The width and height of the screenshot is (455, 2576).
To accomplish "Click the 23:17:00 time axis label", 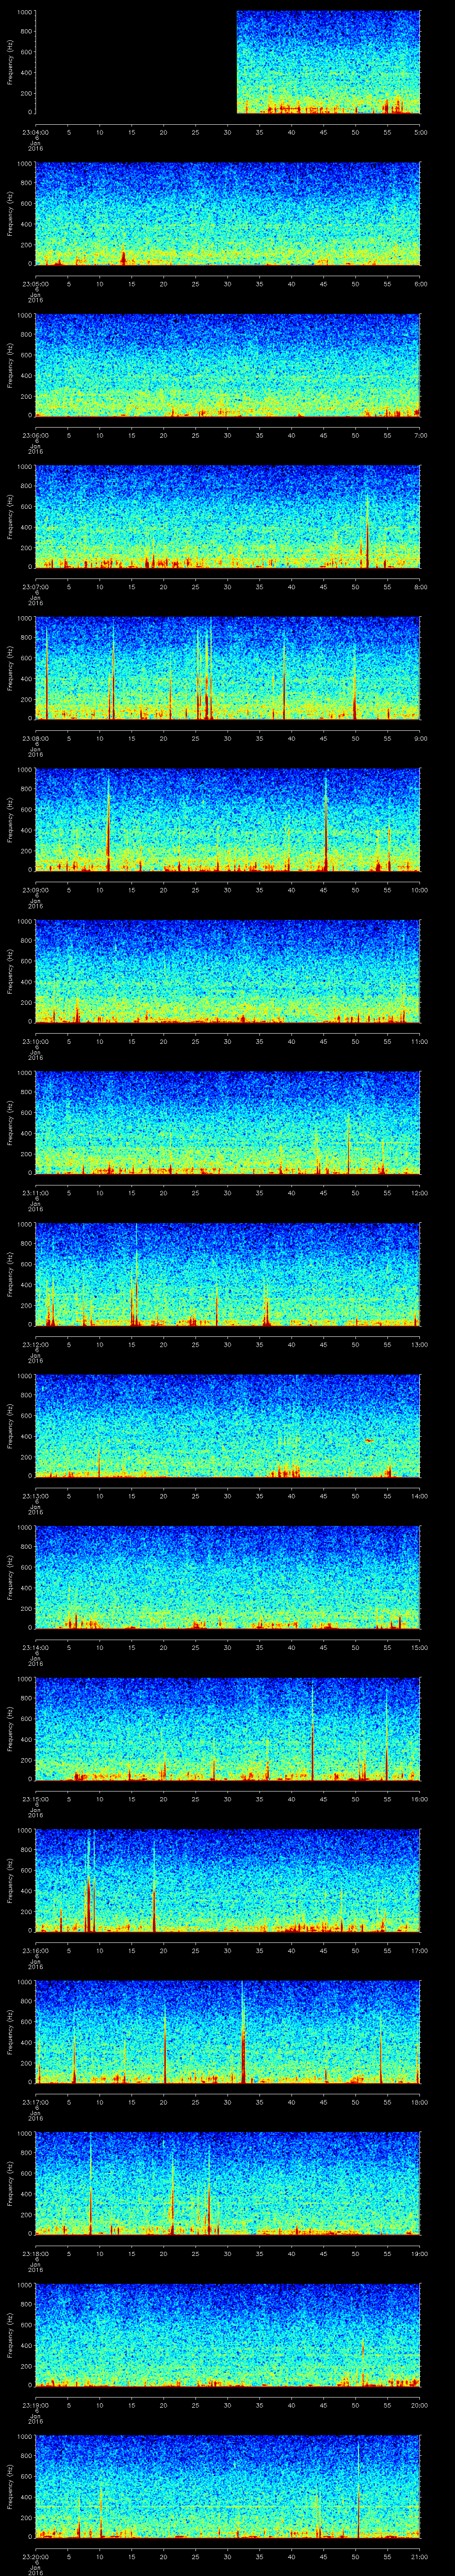I will click(x=35, y=2102).
